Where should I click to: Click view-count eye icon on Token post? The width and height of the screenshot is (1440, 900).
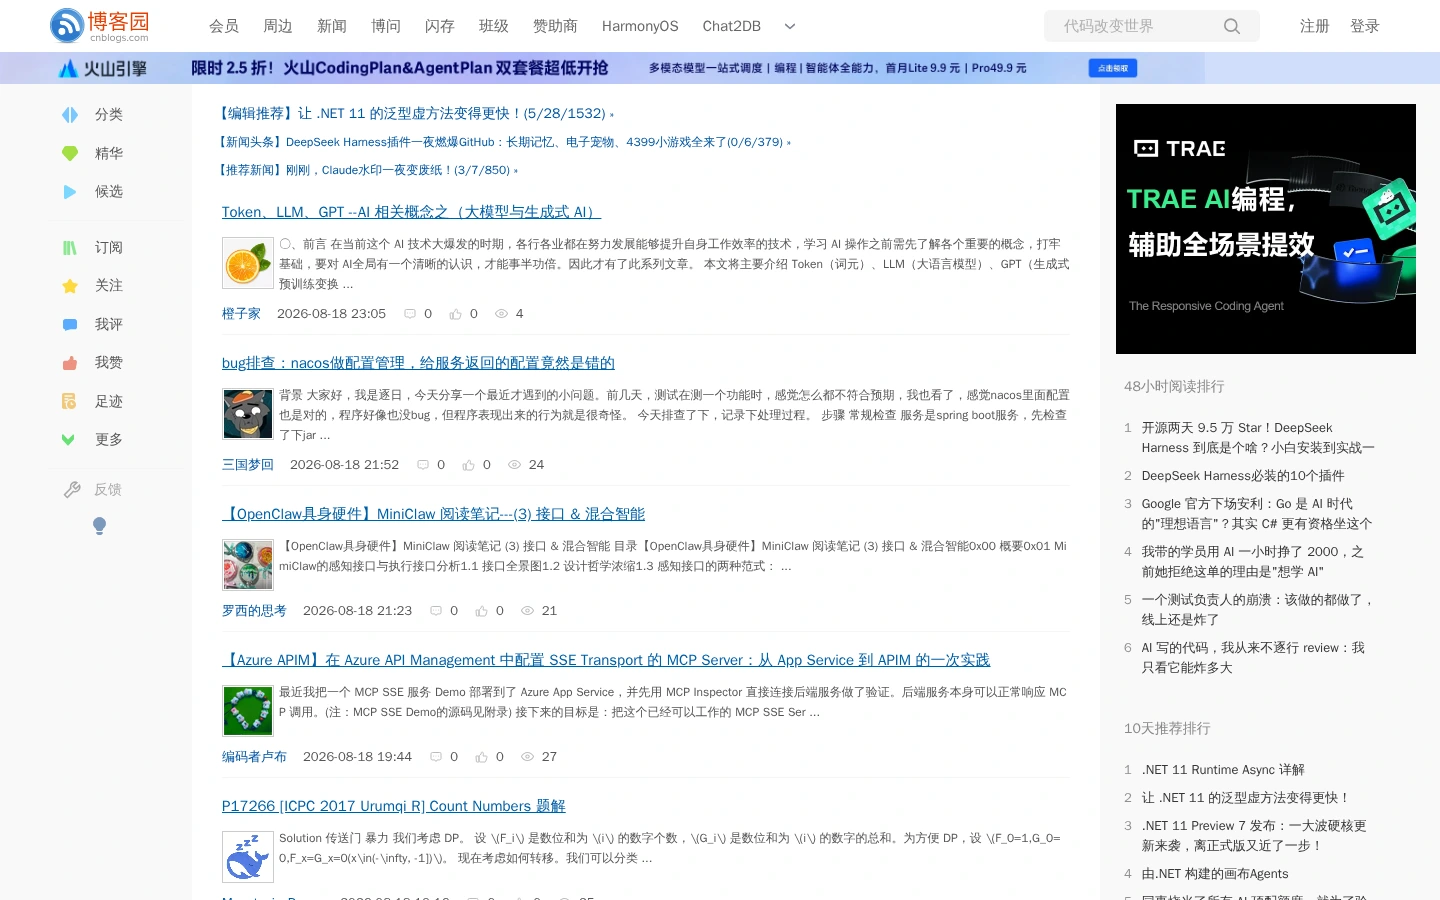click(x=502, y=314)
